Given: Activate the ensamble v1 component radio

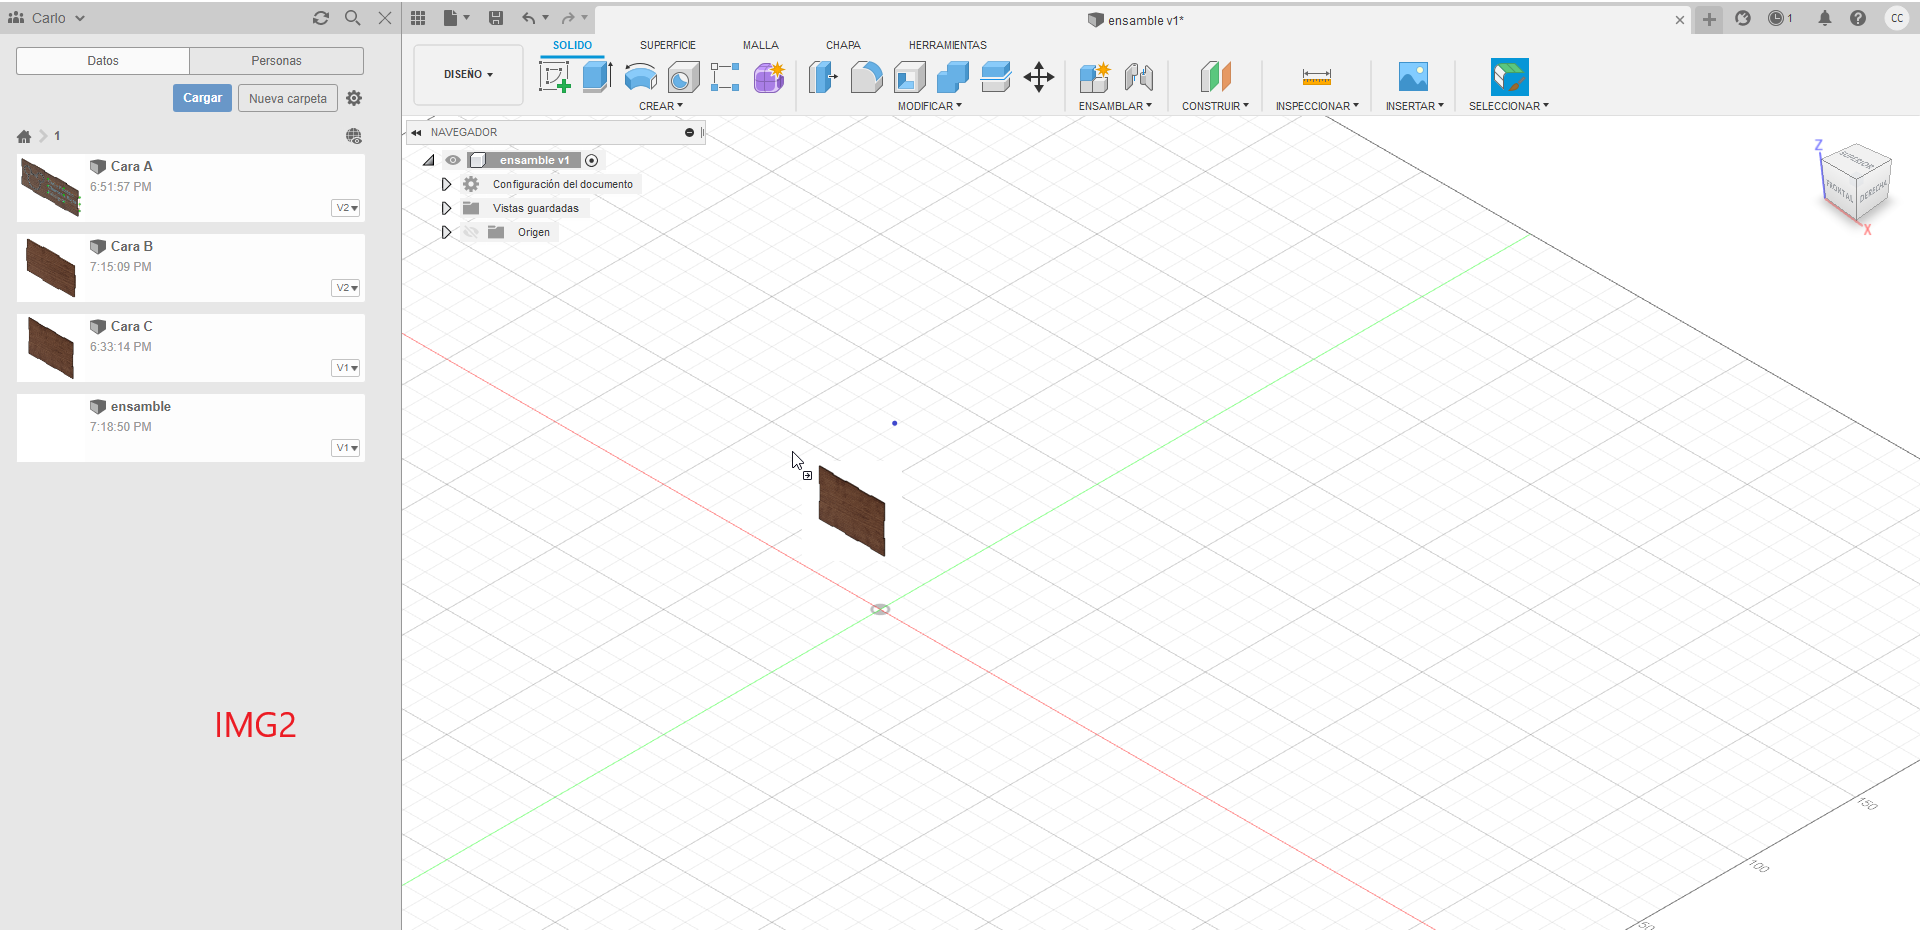Looking at the screenshot, I should pyautogui.click(x=592, y=160).
